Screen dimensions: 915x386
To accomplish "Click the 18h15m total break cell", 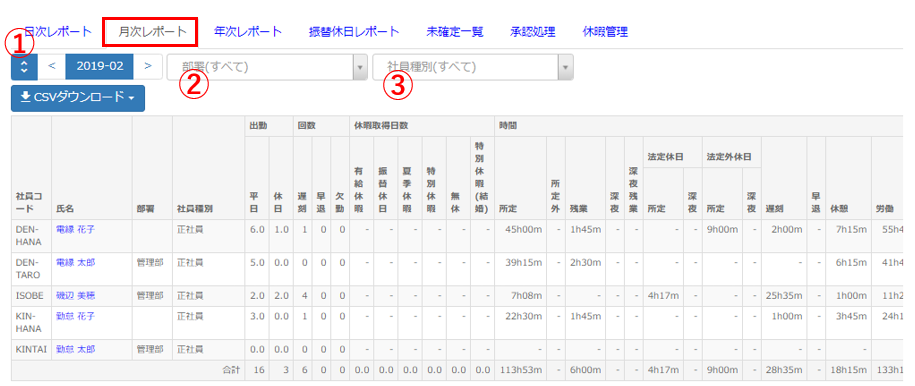I will point(848,370).
